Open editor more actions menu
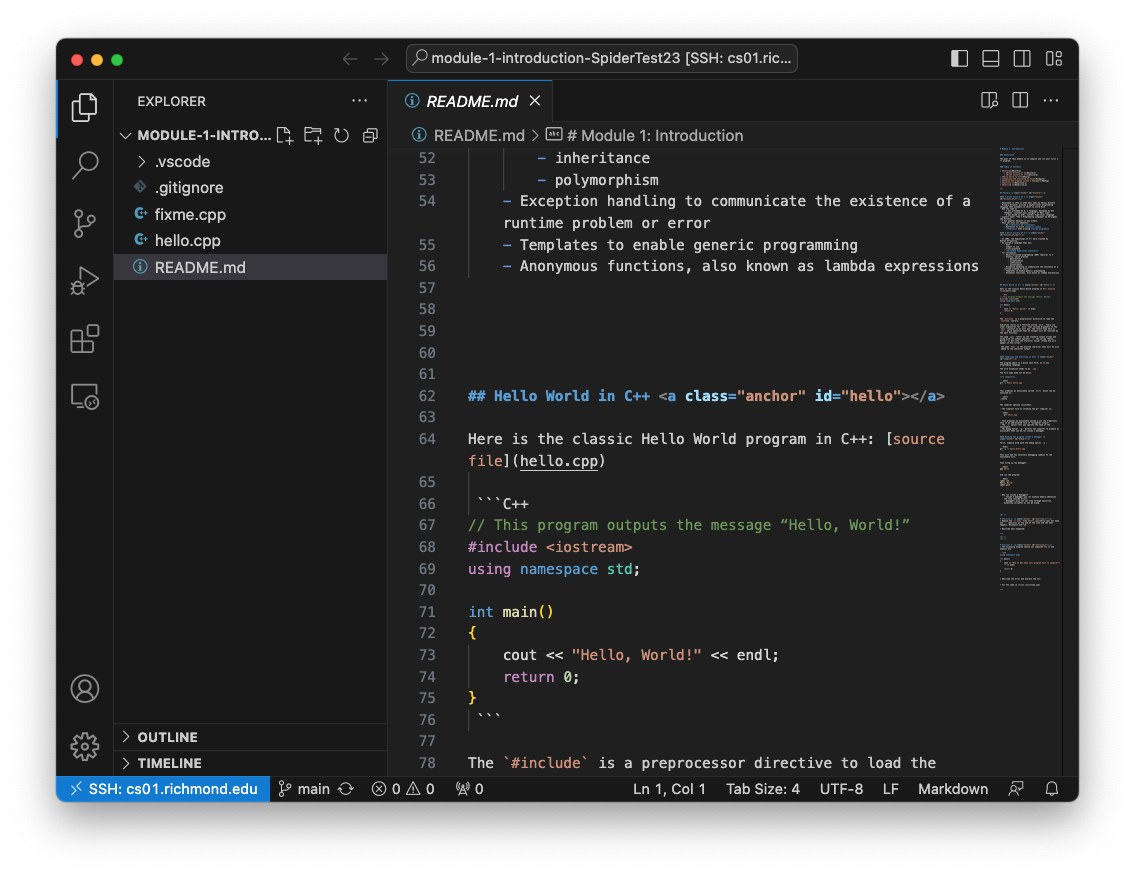The image size is (1135, 876). (1051, 101)
